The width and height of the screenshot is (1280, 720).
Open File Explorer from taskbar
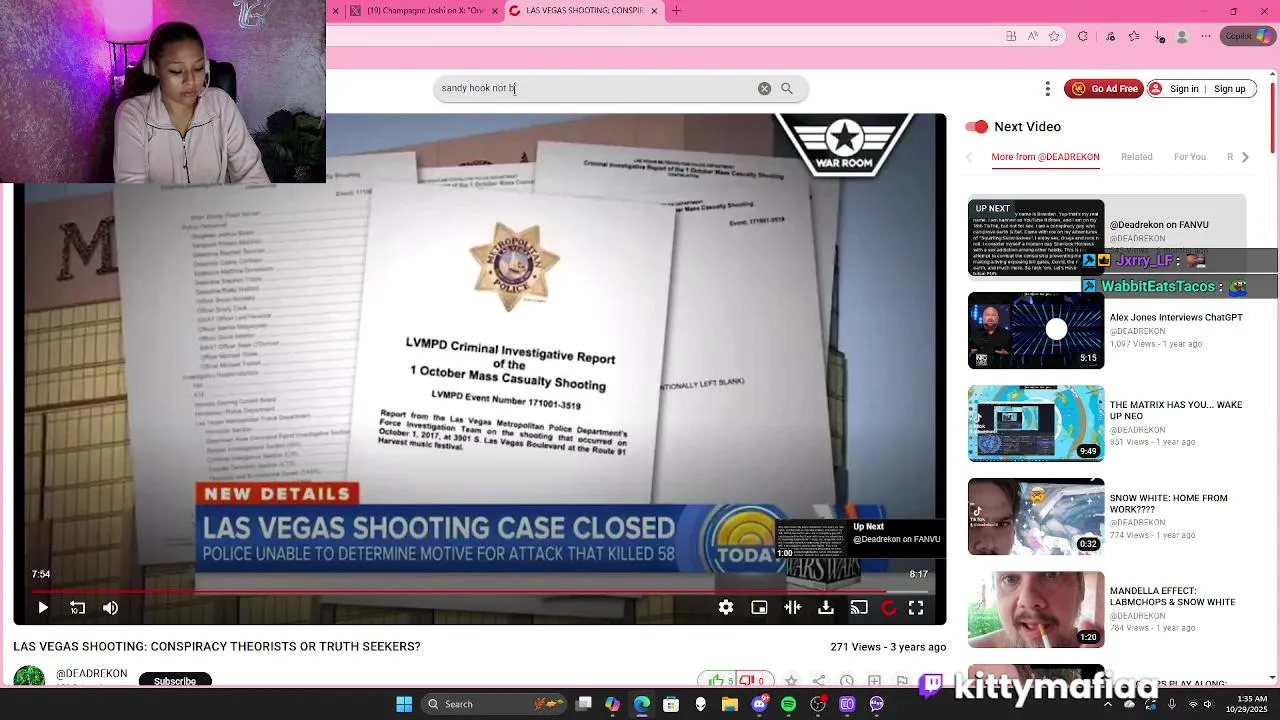pyautogui.click(x=730, y=704)
